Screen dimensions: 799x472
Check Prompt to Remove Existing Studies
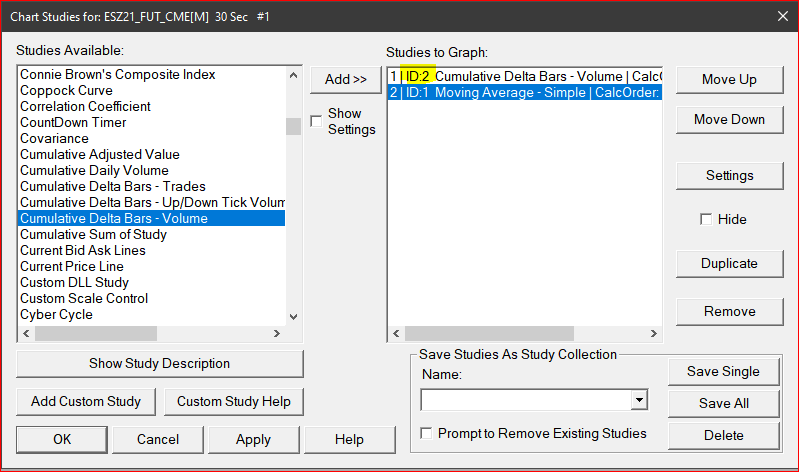[428, 433]
